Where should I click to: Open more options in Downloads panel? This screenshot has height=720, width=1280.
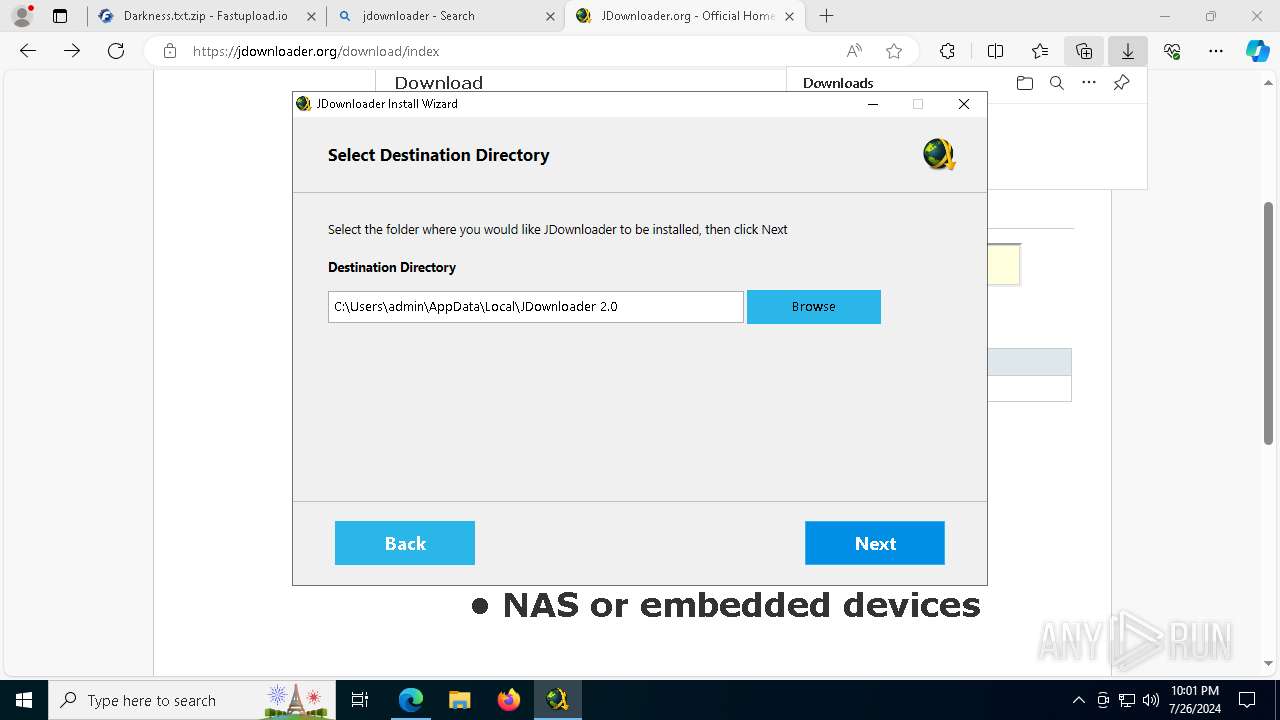pyautogui.click(x=1089, y=83)
